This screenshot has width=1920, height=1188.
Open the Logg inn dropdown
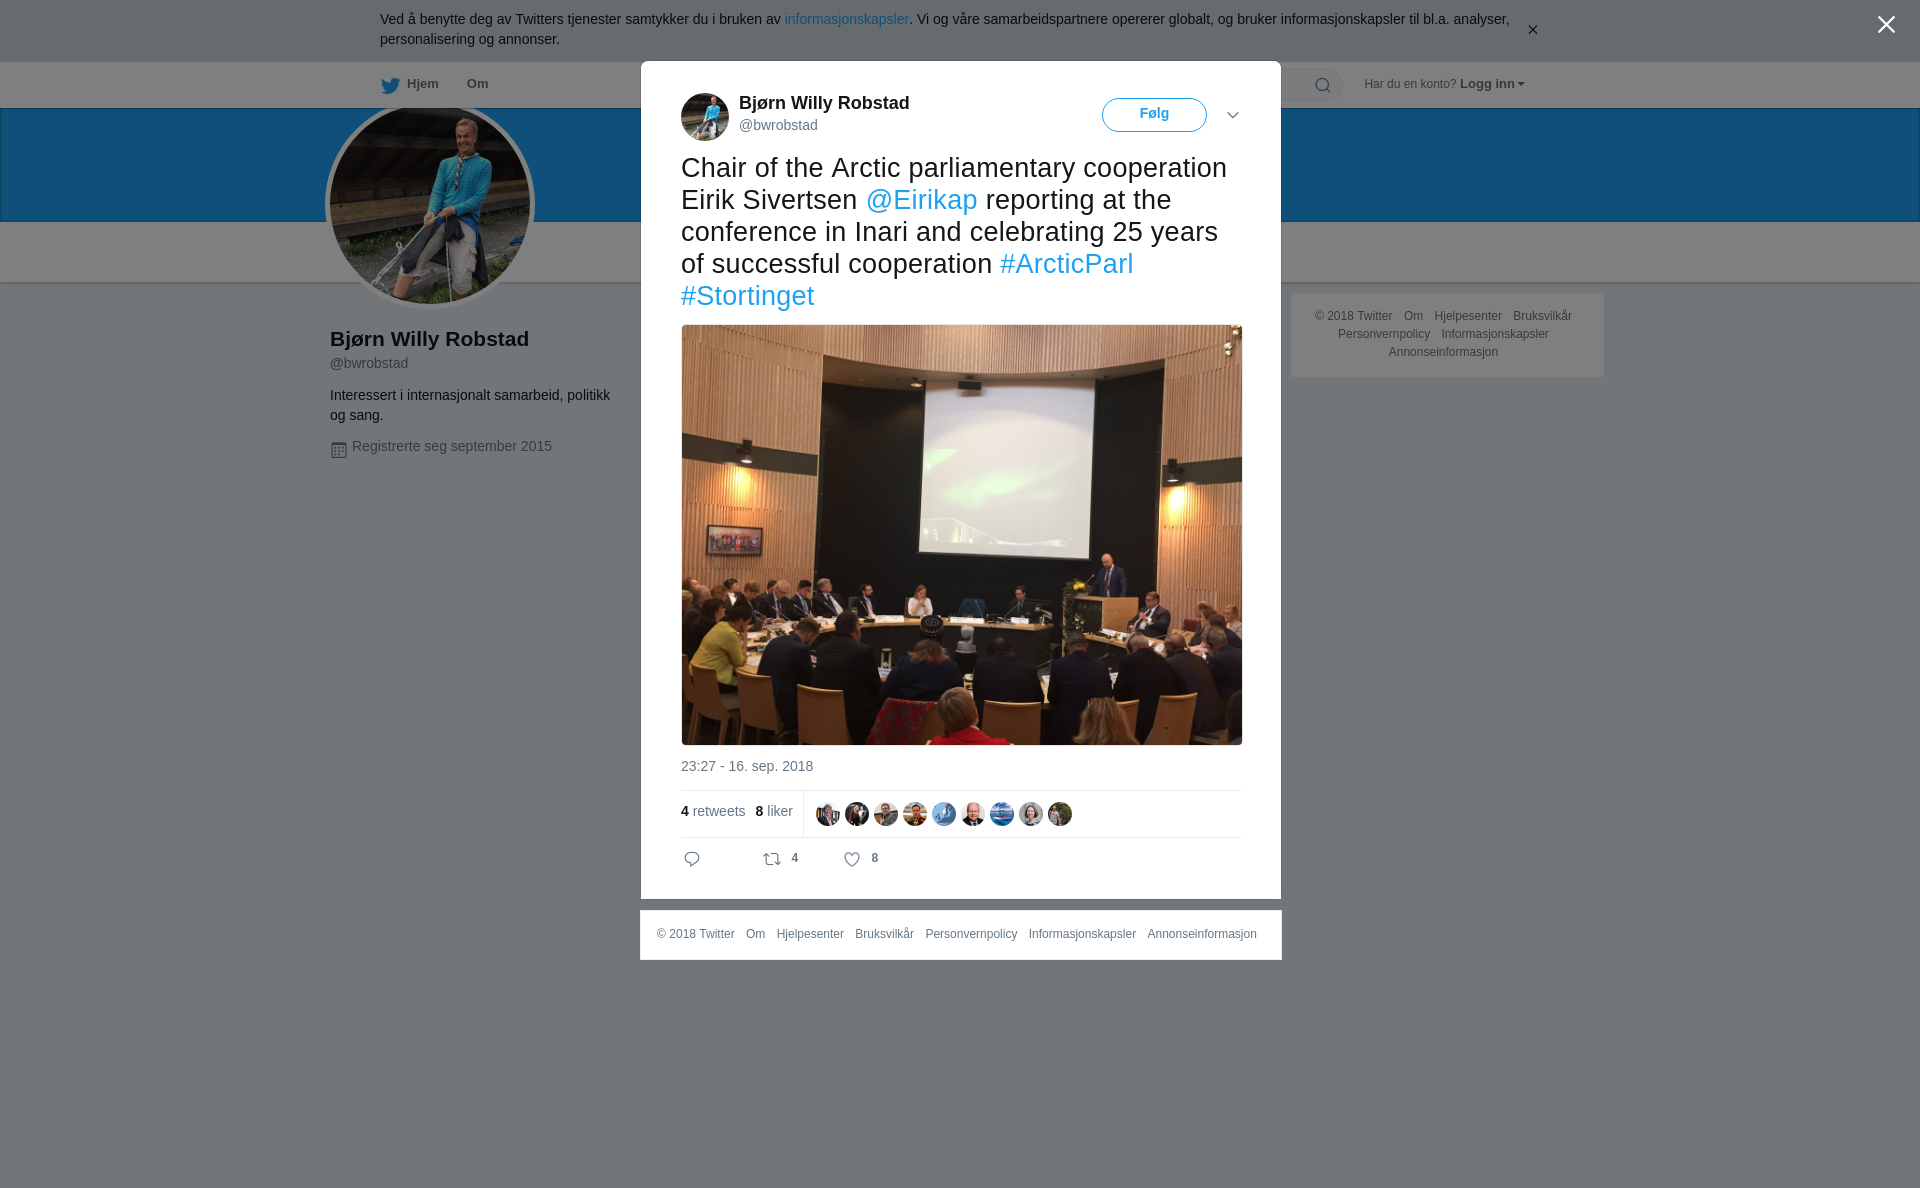tap(1492, 84)
